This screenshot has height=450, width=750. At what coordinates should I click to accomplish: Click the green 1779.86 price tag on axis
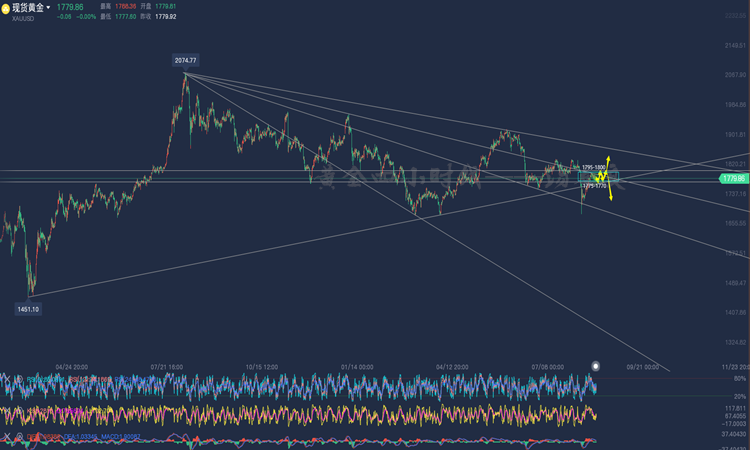pyautogui.click(x=733, y=178)
